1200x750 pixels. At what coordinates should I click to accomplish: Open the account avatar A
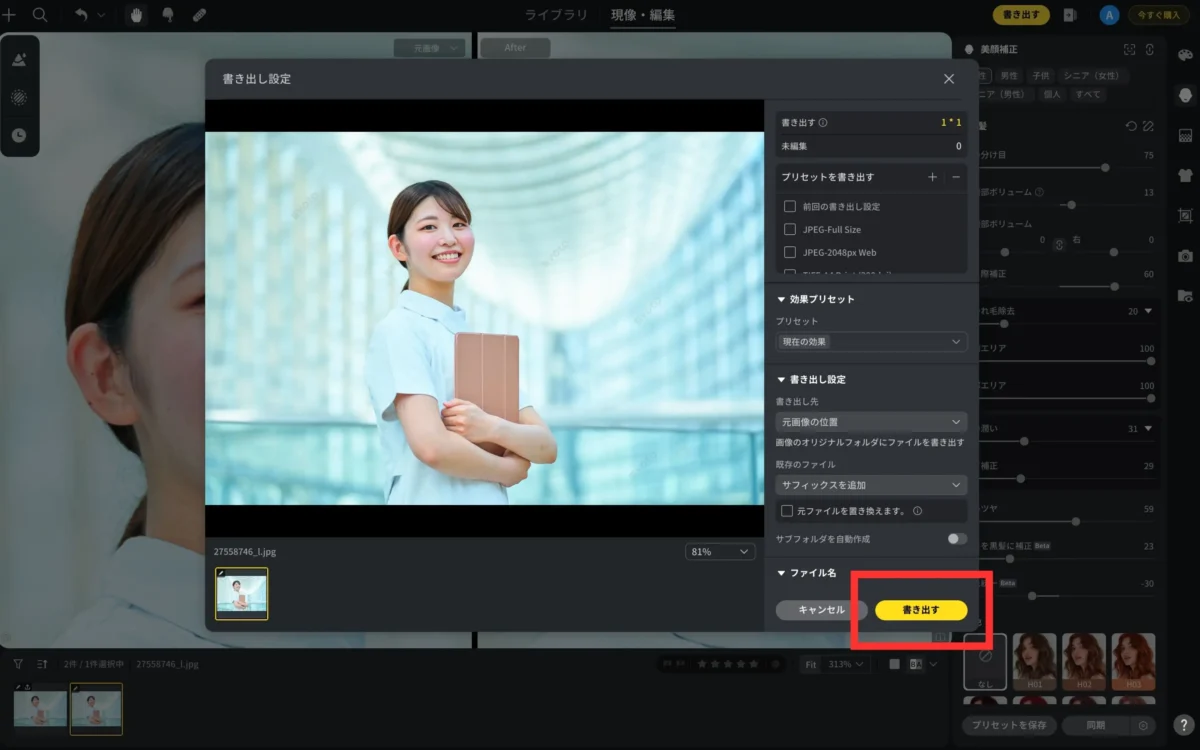point(1108,15)
